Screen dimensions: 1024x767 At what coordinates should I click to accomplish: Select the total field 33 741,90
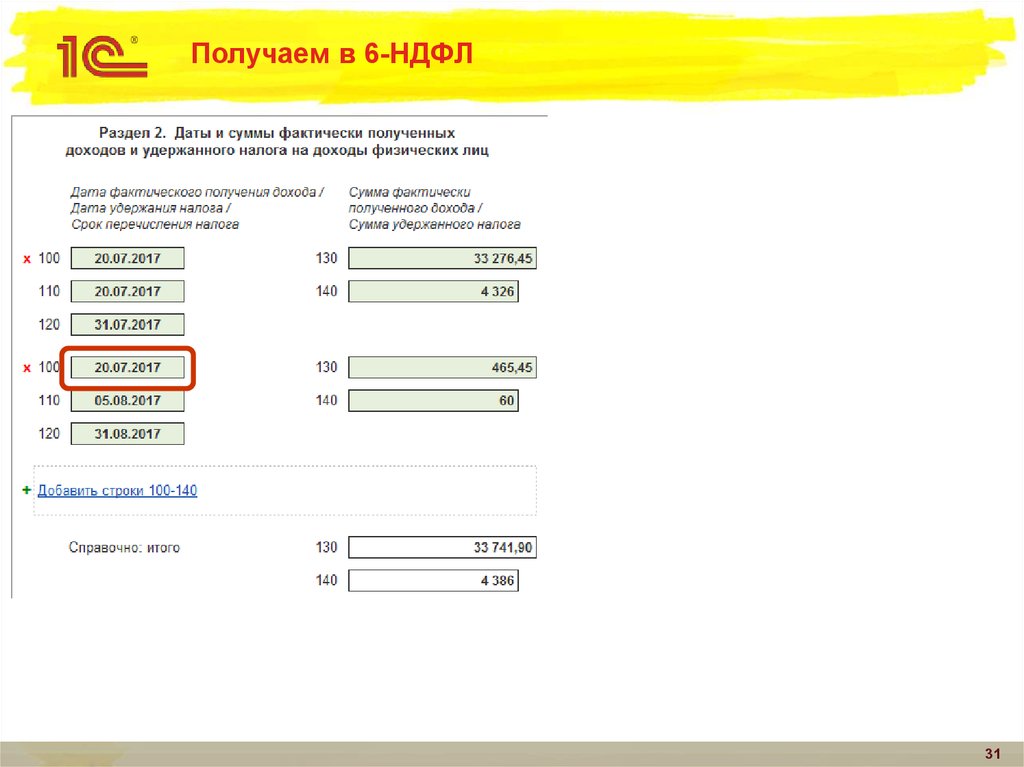click(x=441, y=547)
